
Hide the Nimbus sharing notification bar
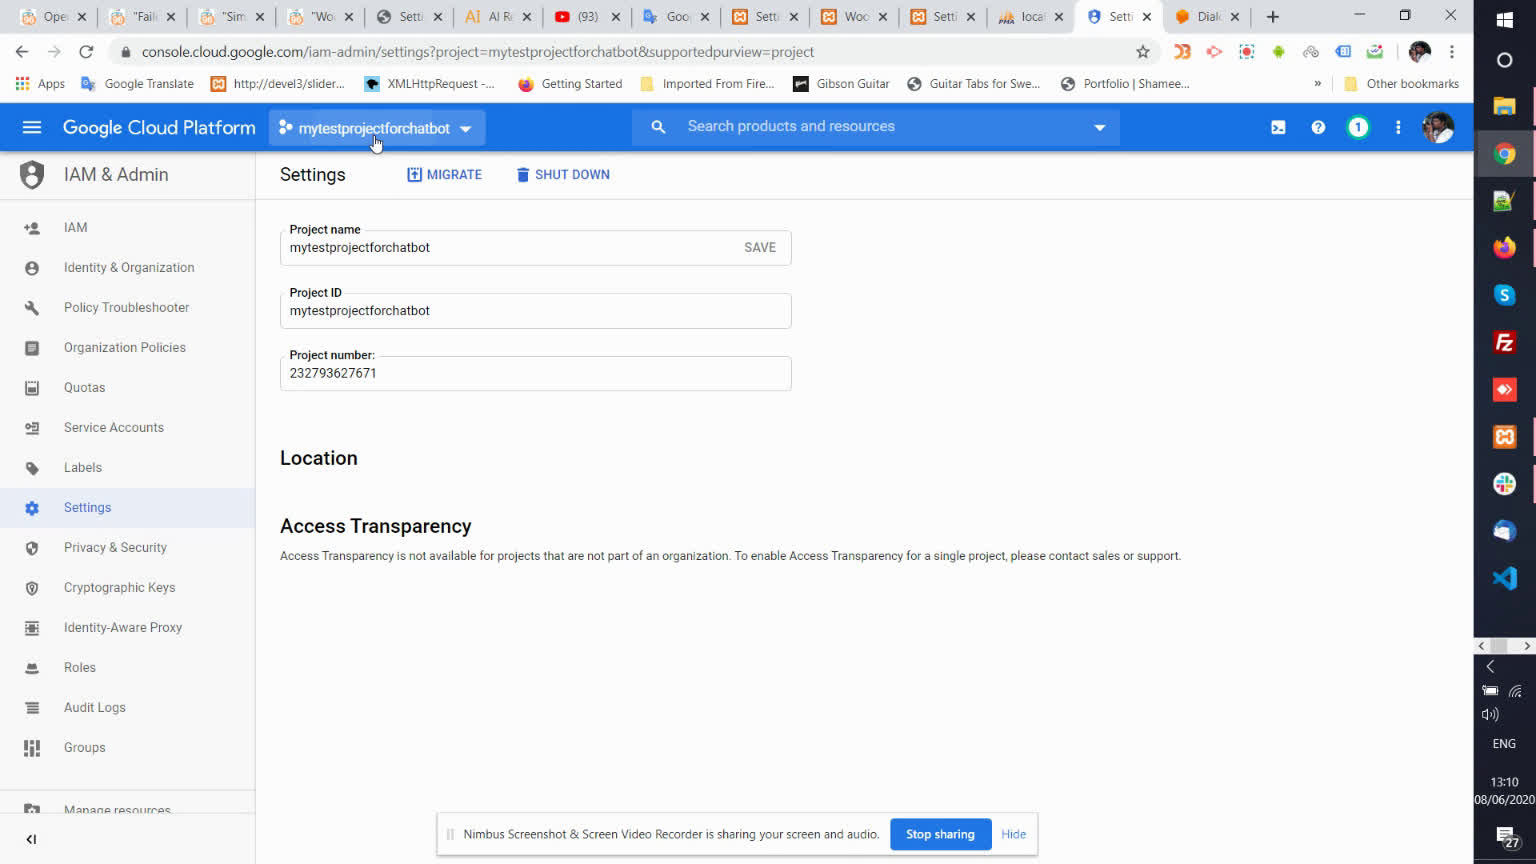click(1013, 834)
